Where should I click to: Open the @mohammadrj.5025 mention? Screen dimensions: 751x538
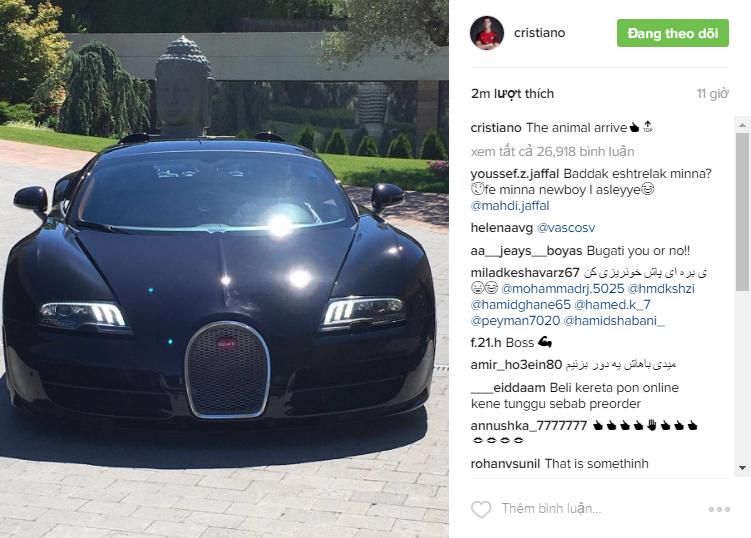point(562,288)
